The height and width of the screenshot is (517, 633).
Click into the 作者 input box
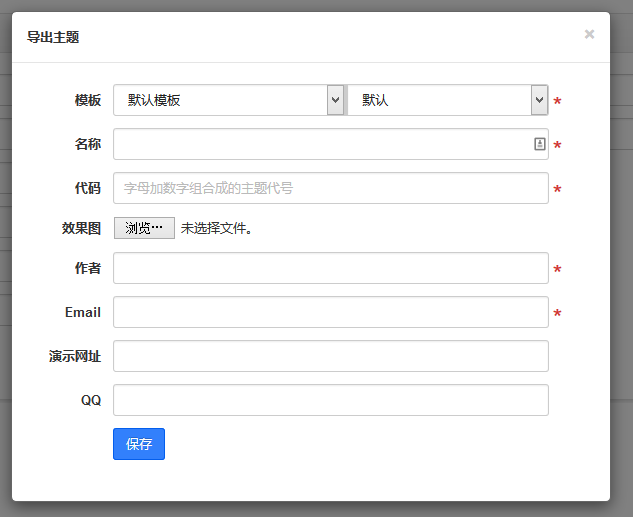coord(330,268)
